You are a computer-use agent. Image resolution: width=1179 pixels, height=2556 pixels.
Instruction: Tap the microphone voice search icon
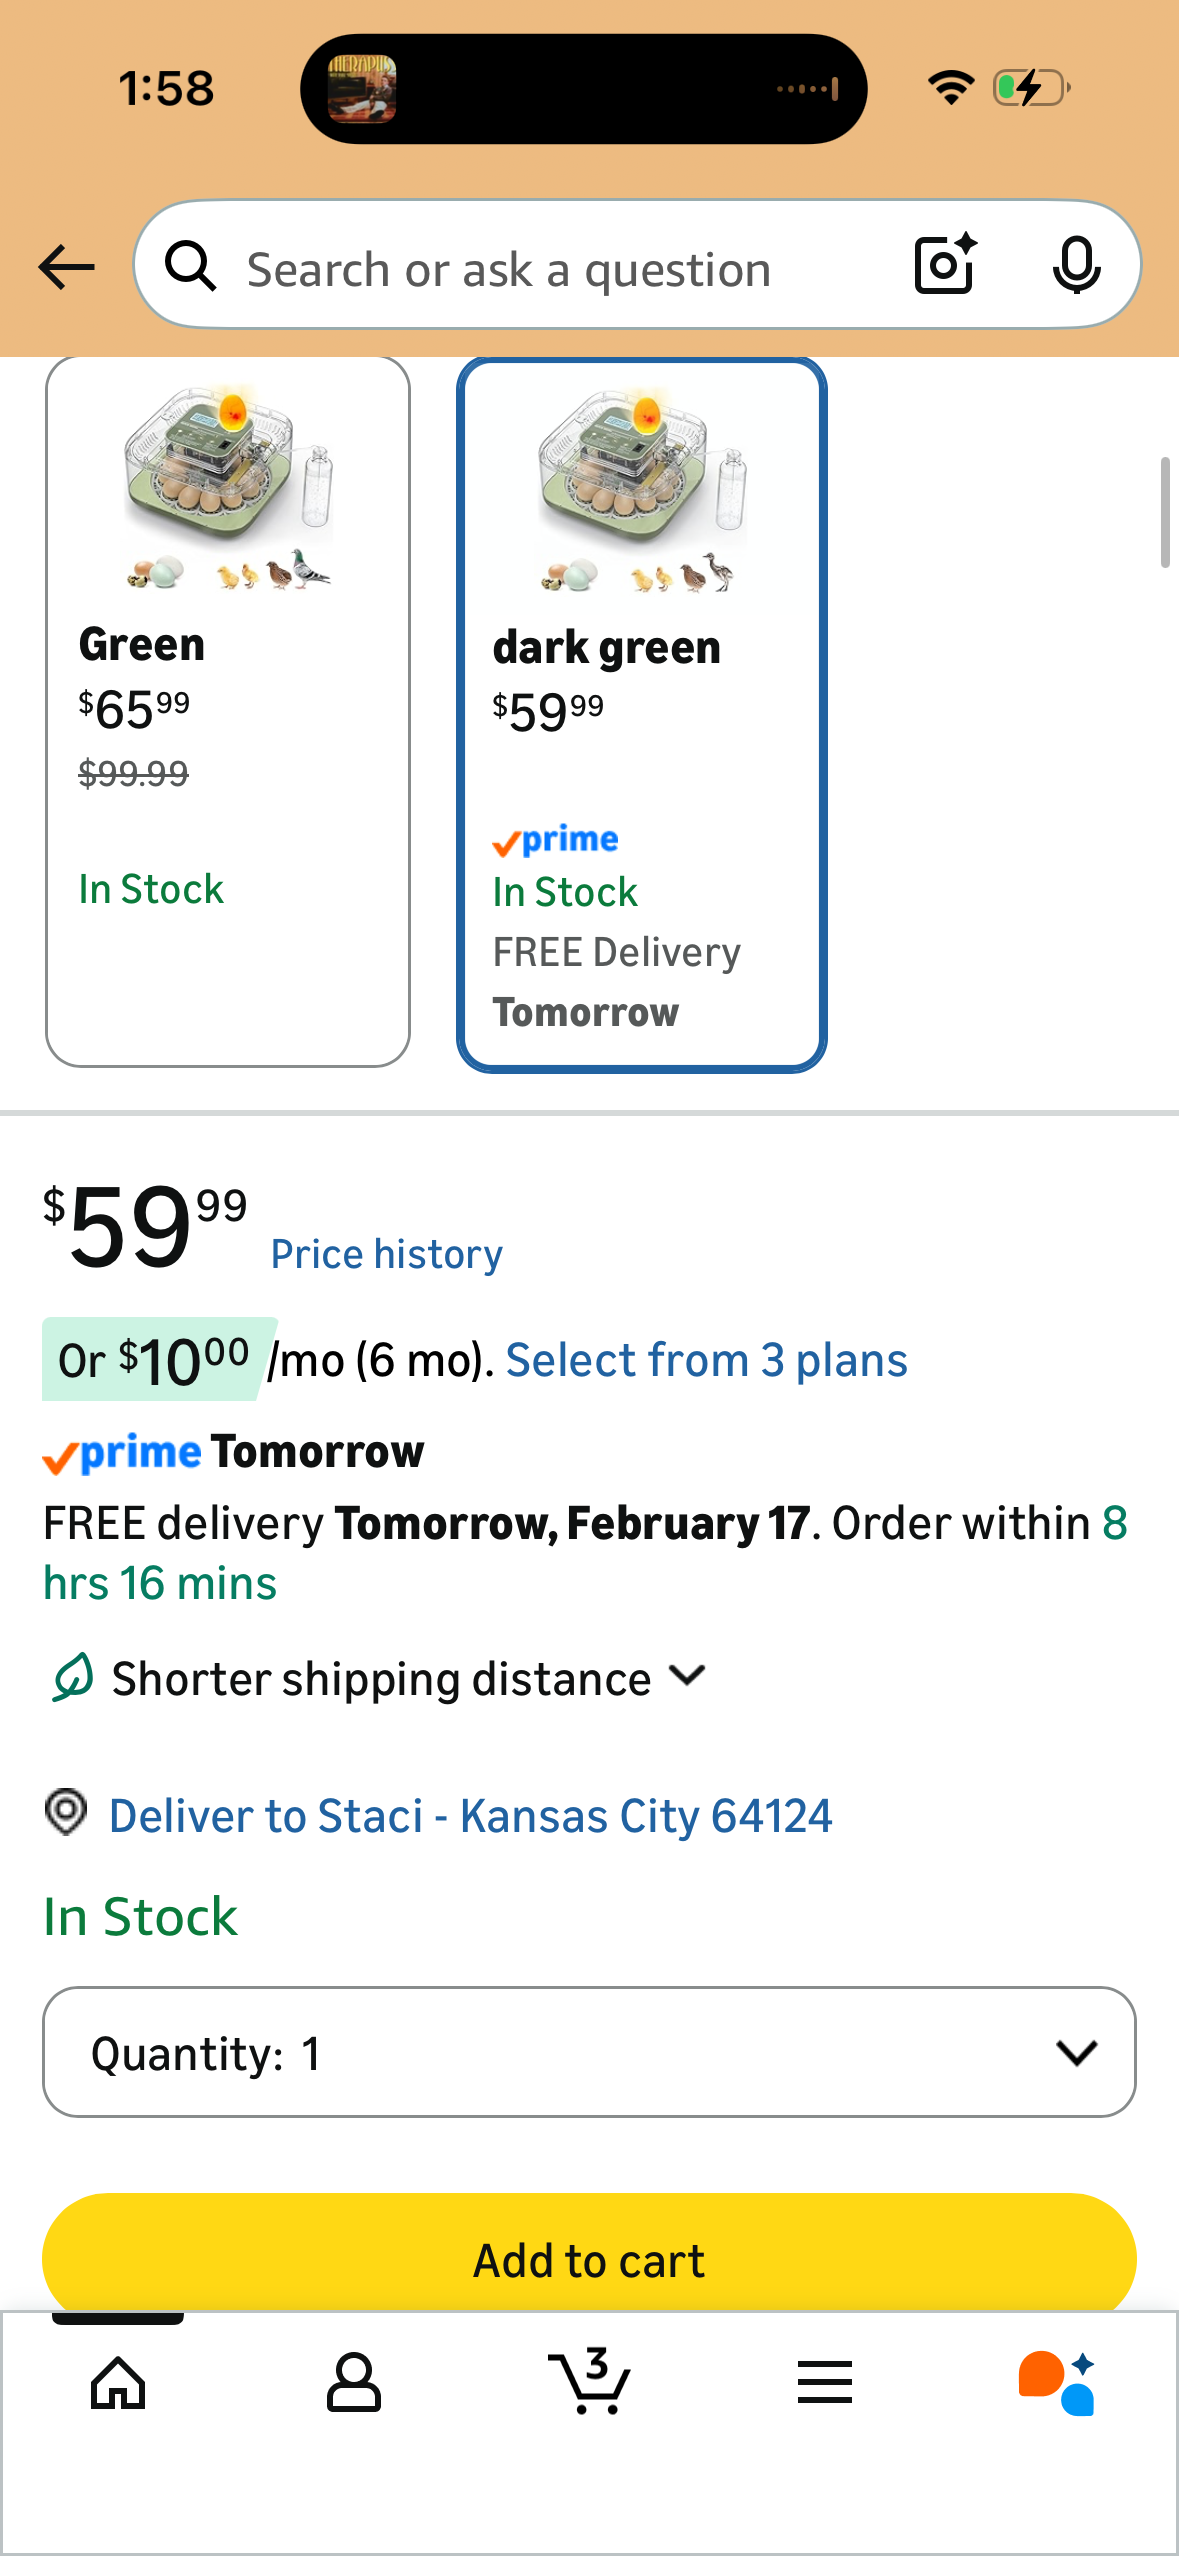coord(1076,266)
